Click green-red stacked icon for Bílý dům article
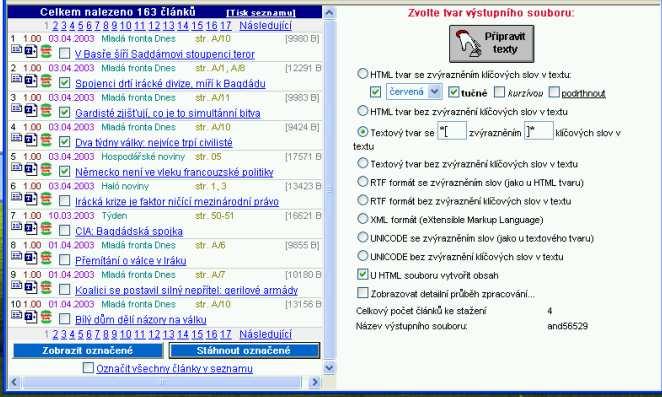Screen dimensions: 662x397 click(46, 318)
